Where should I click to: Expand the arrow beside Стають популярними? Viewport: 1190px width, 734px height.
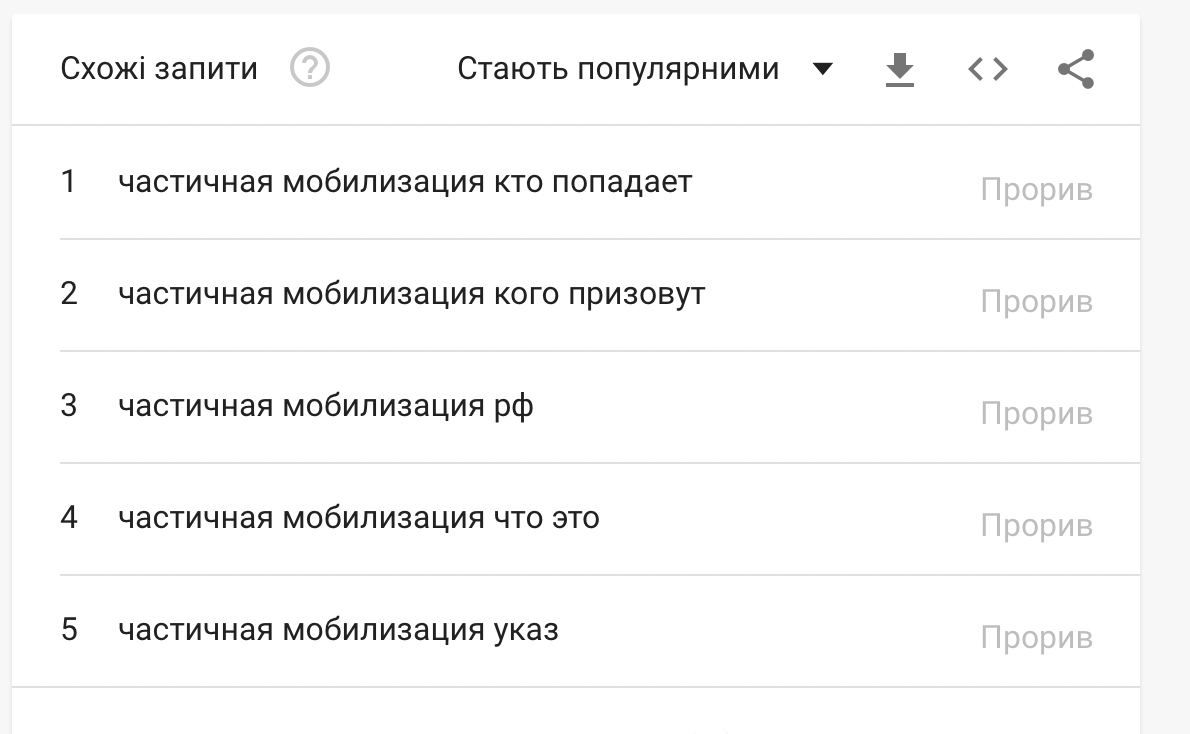(x=822, y=69)
